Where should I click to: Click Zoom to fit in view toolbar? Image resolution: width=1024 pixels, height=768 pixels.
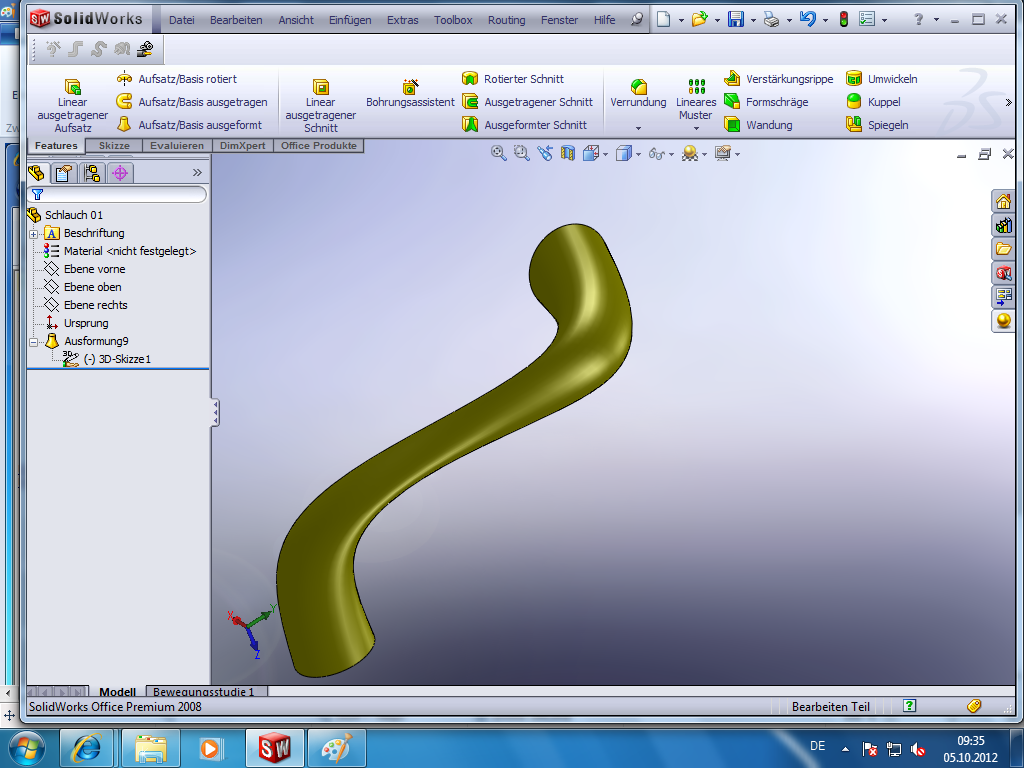point(498,153)
